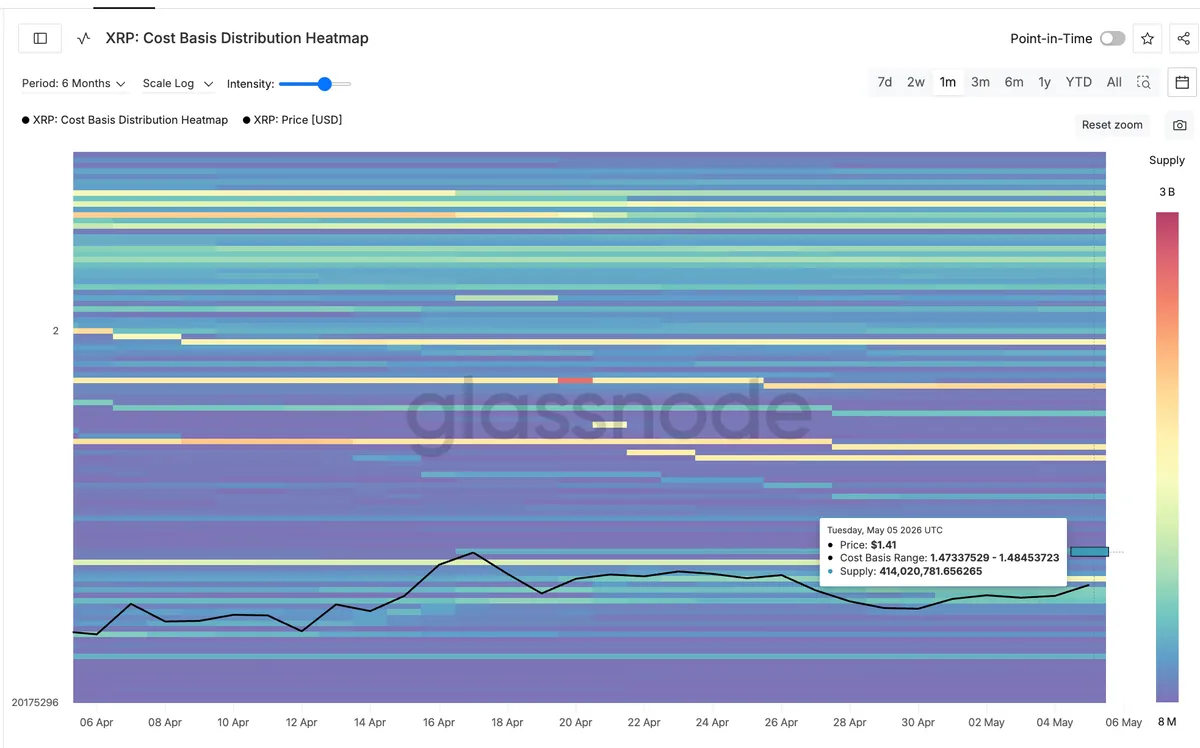Click the 26 Apr axis label
The height and width of the screenshot is (748, 1200).
[781, 722]
